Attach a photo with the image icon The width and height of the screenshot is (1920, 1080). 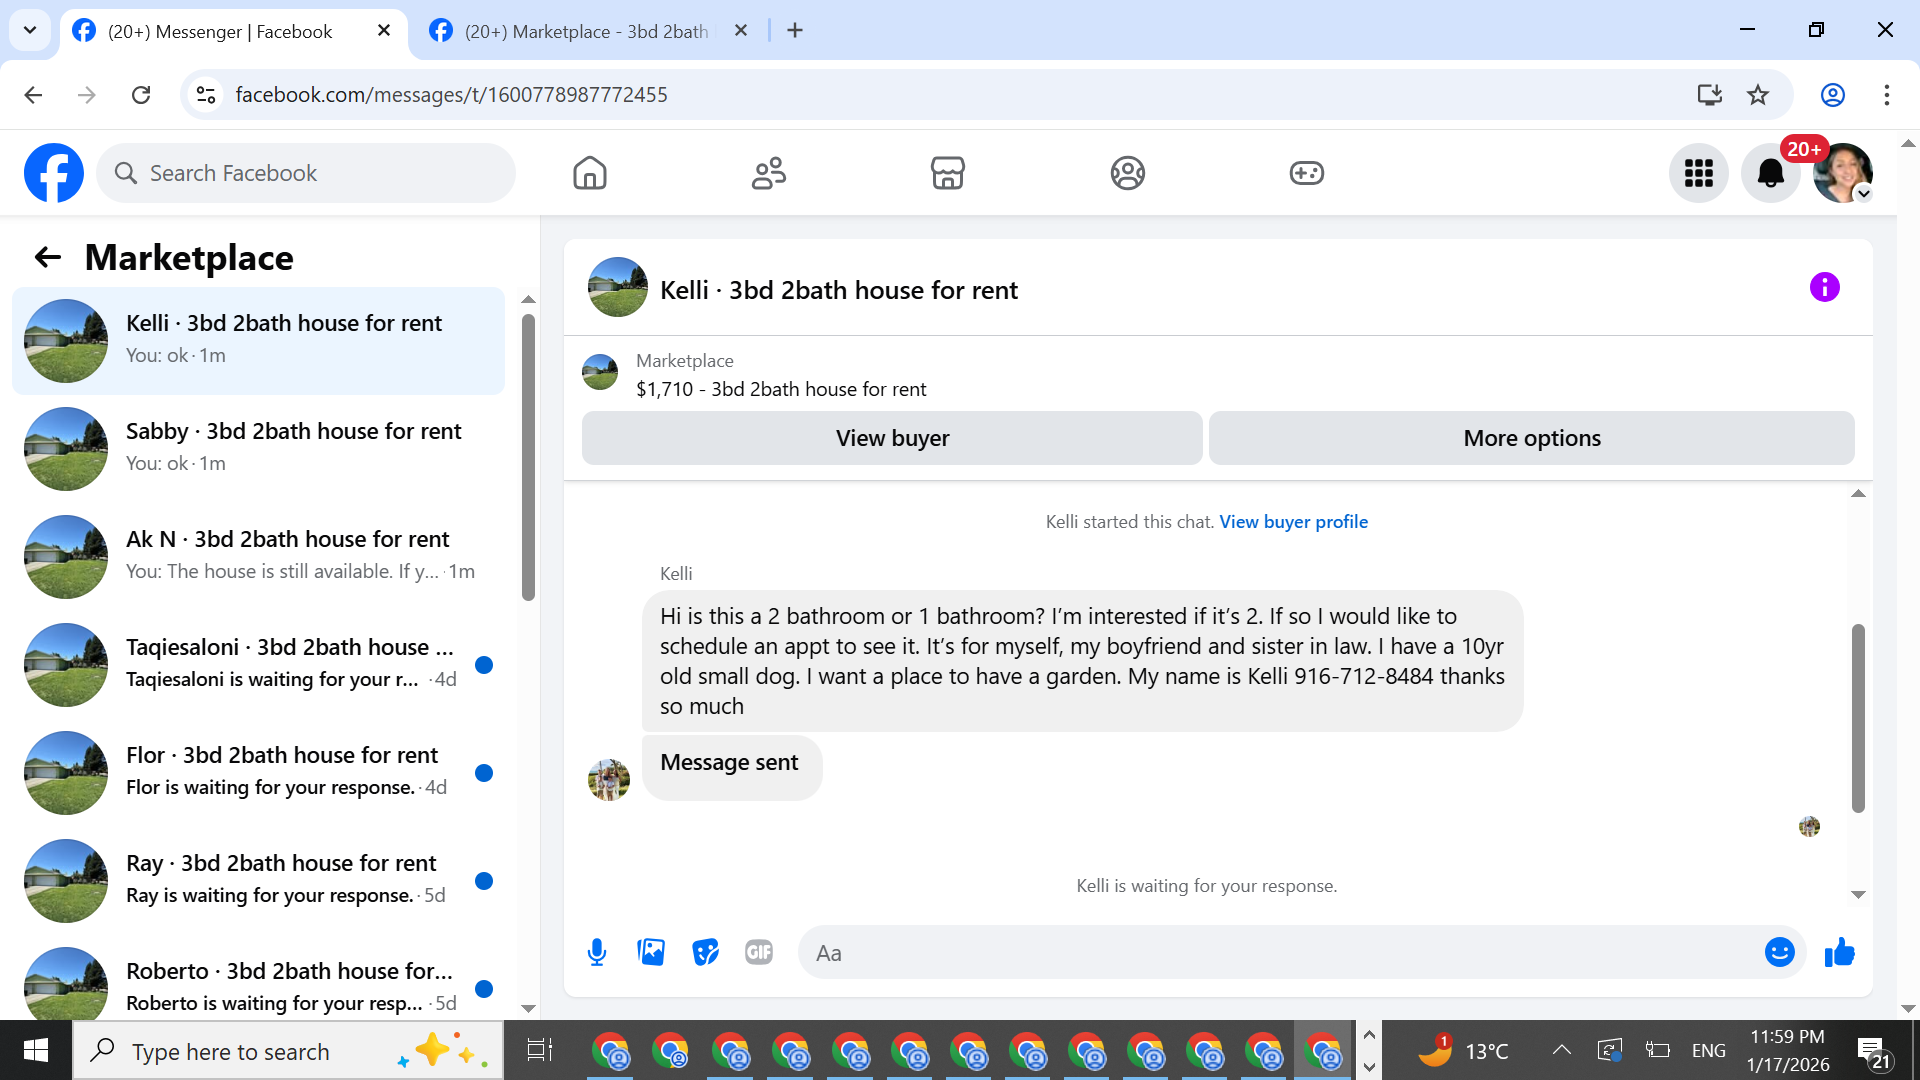click(651, 952)
